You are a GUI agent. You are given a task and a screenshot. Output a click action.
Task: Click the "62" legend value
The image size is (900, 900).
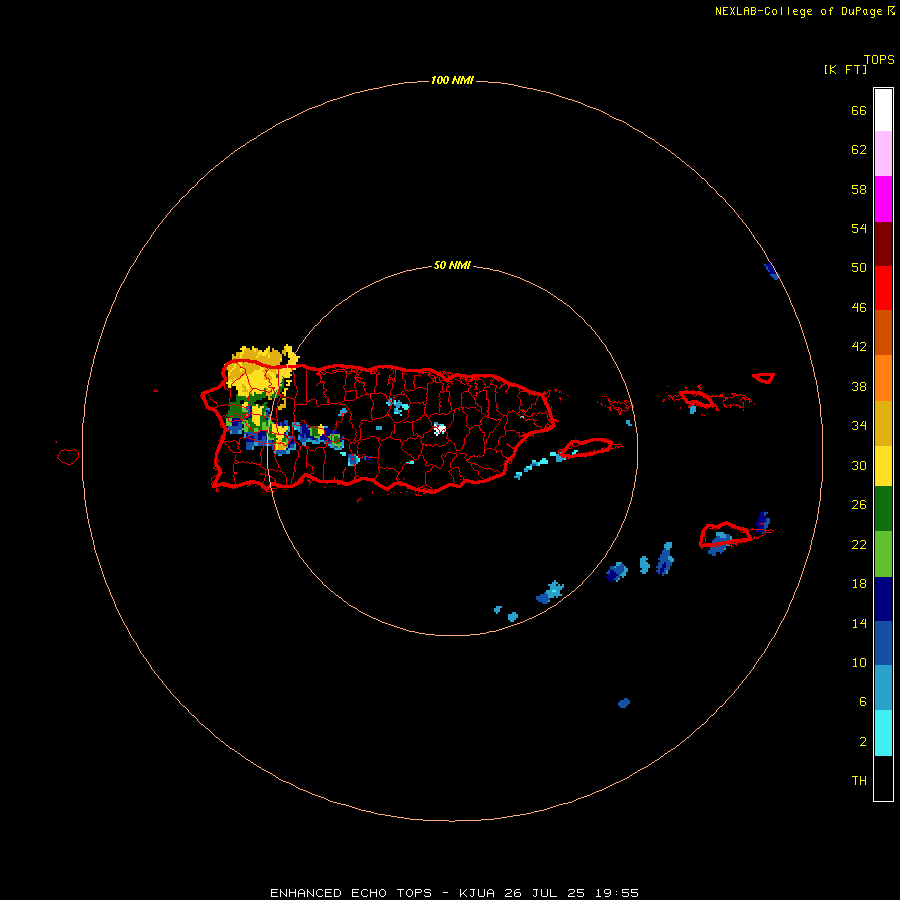click(x=859, y=150)
